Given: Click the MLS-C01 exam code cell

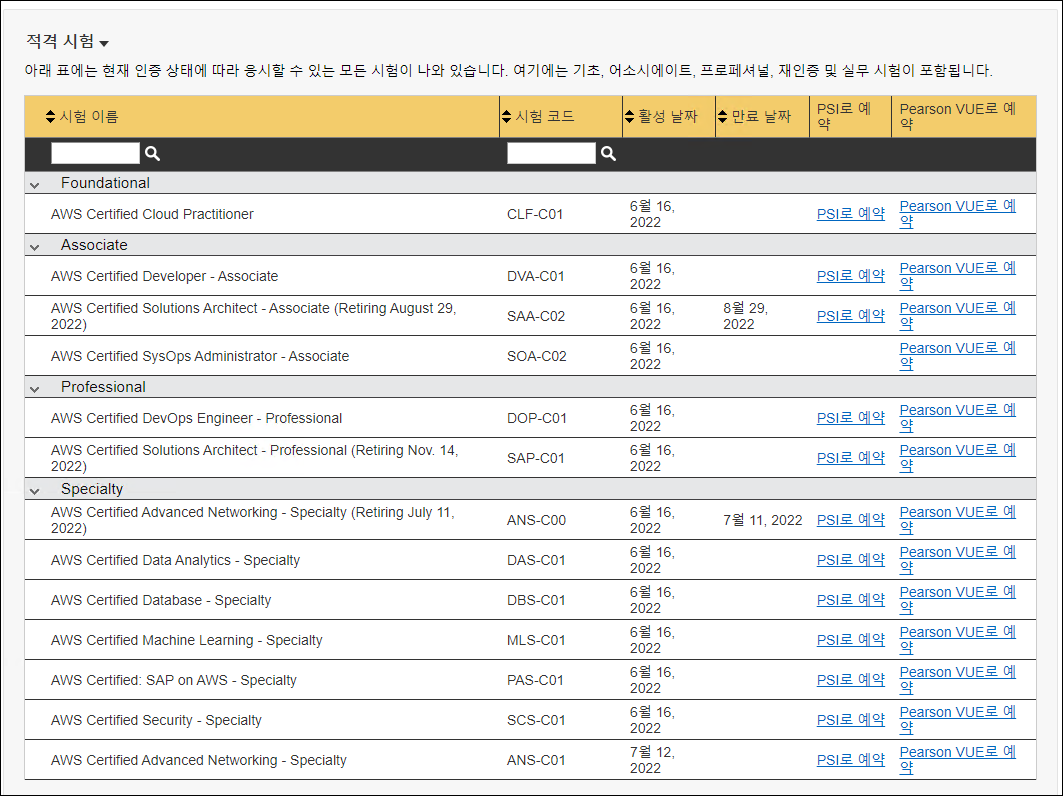Looking at the screenshot, I should tap(536, 640).
